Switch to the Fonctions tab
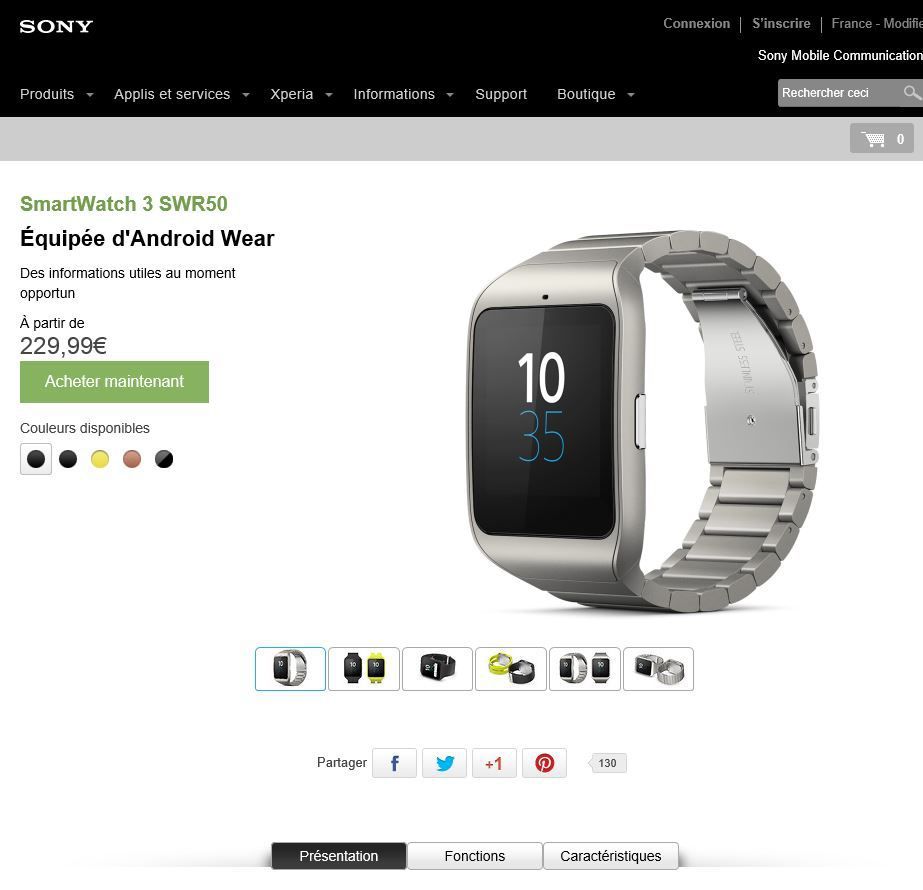Viewport: 923px width, 890px height. (x=474, y=856)
